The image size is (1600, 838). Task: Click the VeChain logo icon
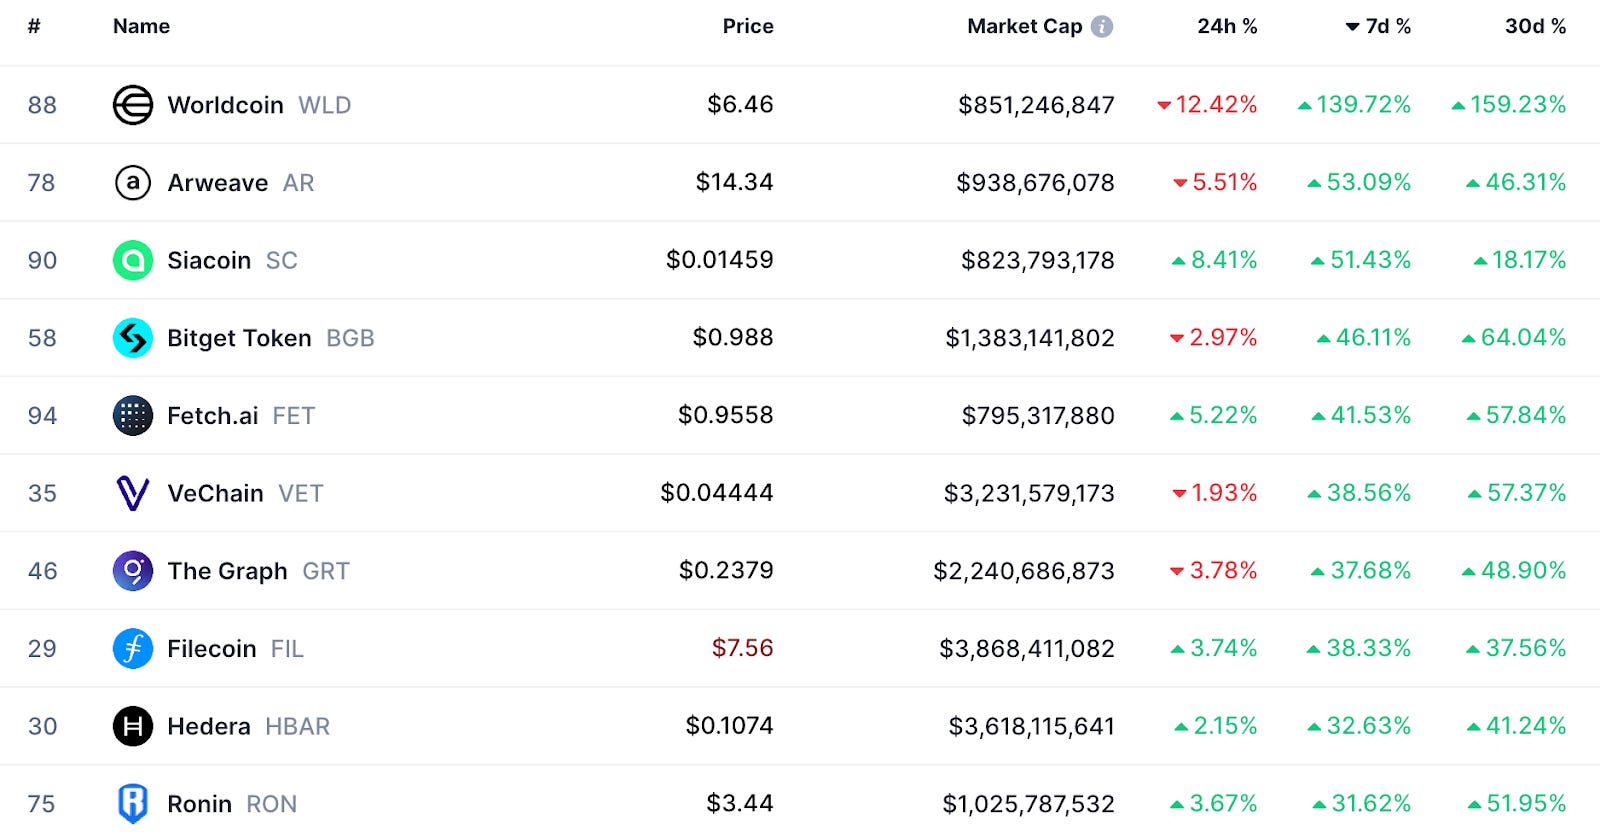(x=133, y=493)
